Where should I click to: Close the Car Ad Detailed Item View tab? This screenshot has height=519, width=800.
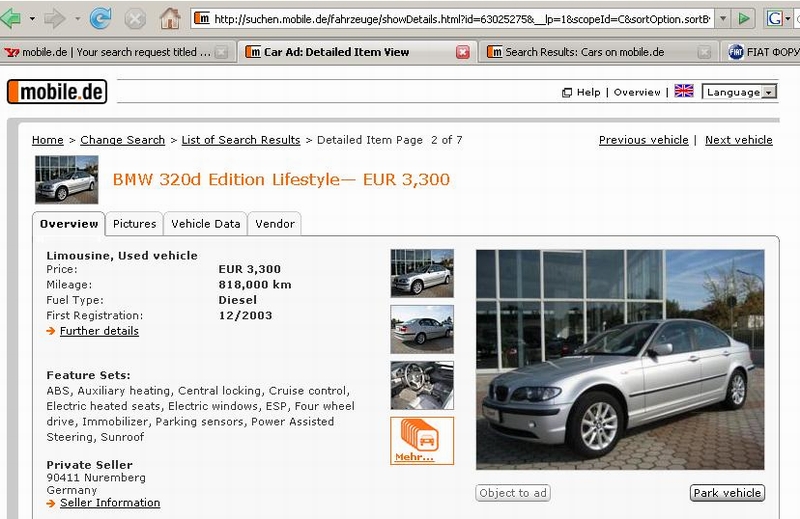pyautogui.click(x=463, y=52)
